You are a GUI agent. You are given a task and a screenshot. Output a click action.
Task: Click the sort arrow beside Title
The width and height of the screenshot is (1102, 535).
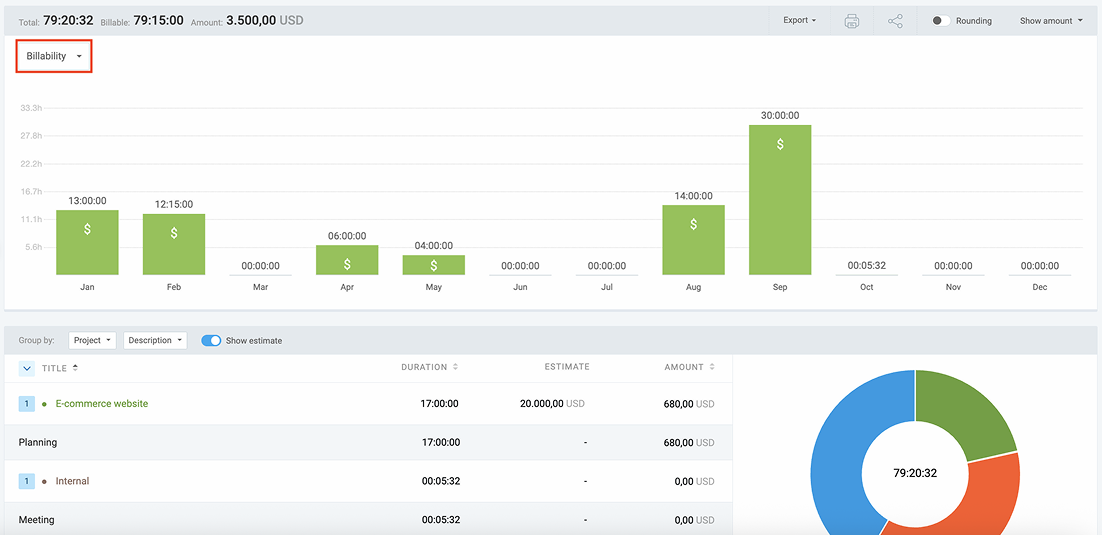(76, 368)
